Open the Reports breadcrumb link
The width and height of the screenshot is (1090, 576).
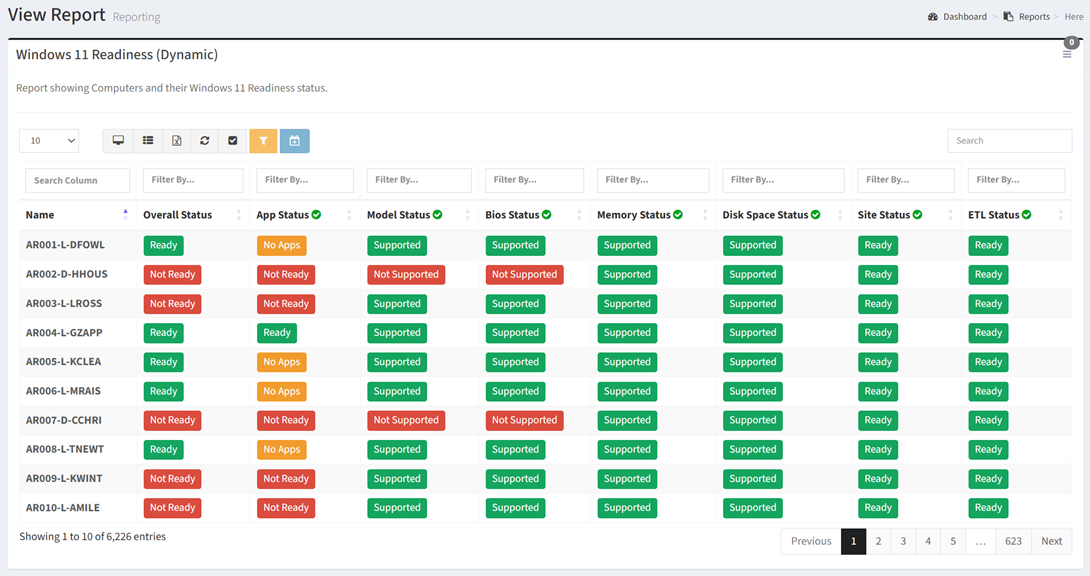(1034, 17)
